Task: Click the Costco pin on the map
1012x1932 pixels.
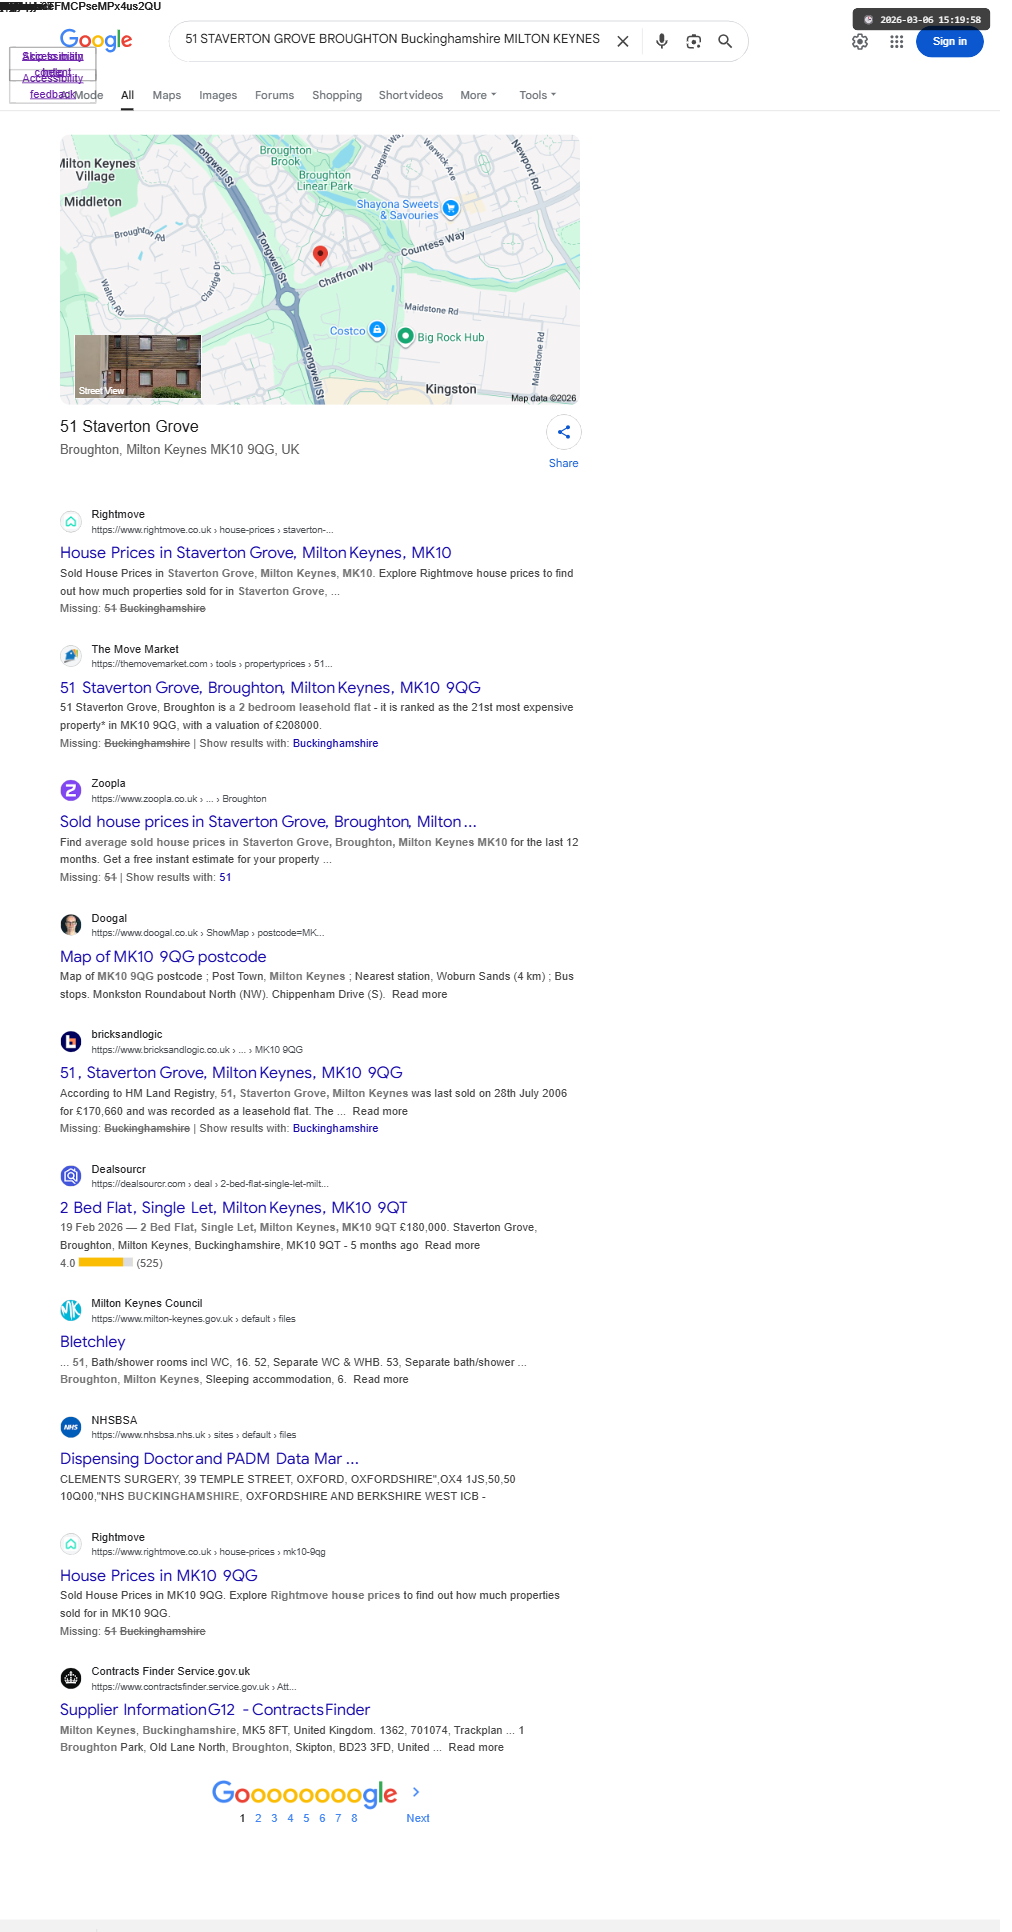Action: (377, 329)
